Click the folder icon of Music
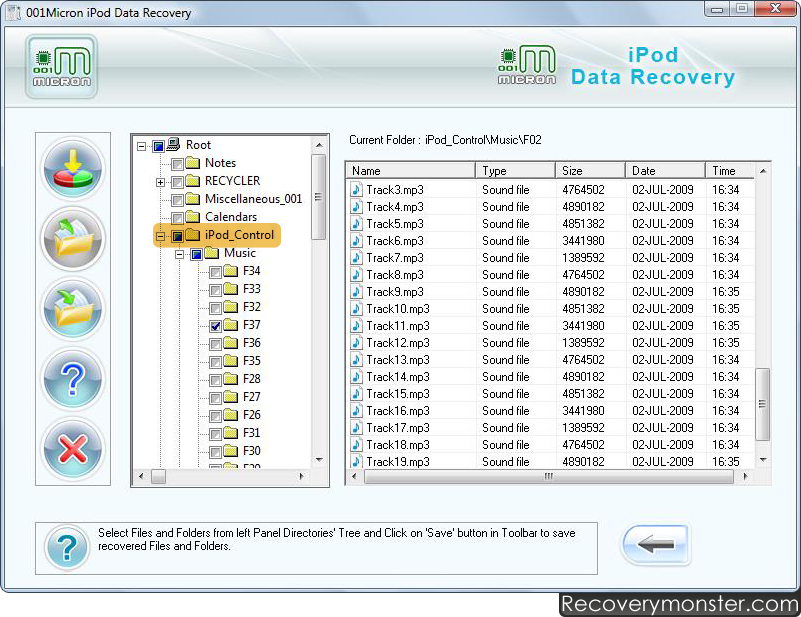Screen dimensions: 801x617 [x=211, y=253]
